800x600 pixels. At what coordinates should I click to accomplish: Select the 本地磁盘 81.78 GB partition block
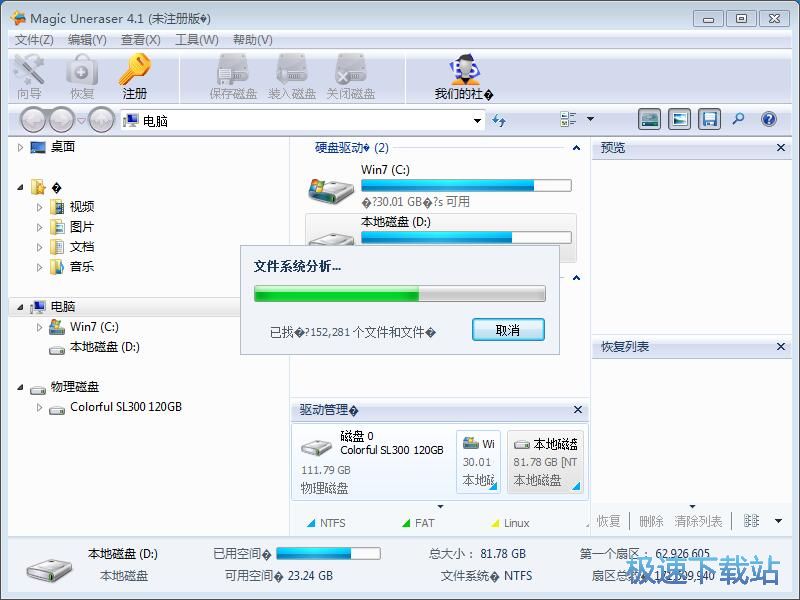(x=545, y=462)
